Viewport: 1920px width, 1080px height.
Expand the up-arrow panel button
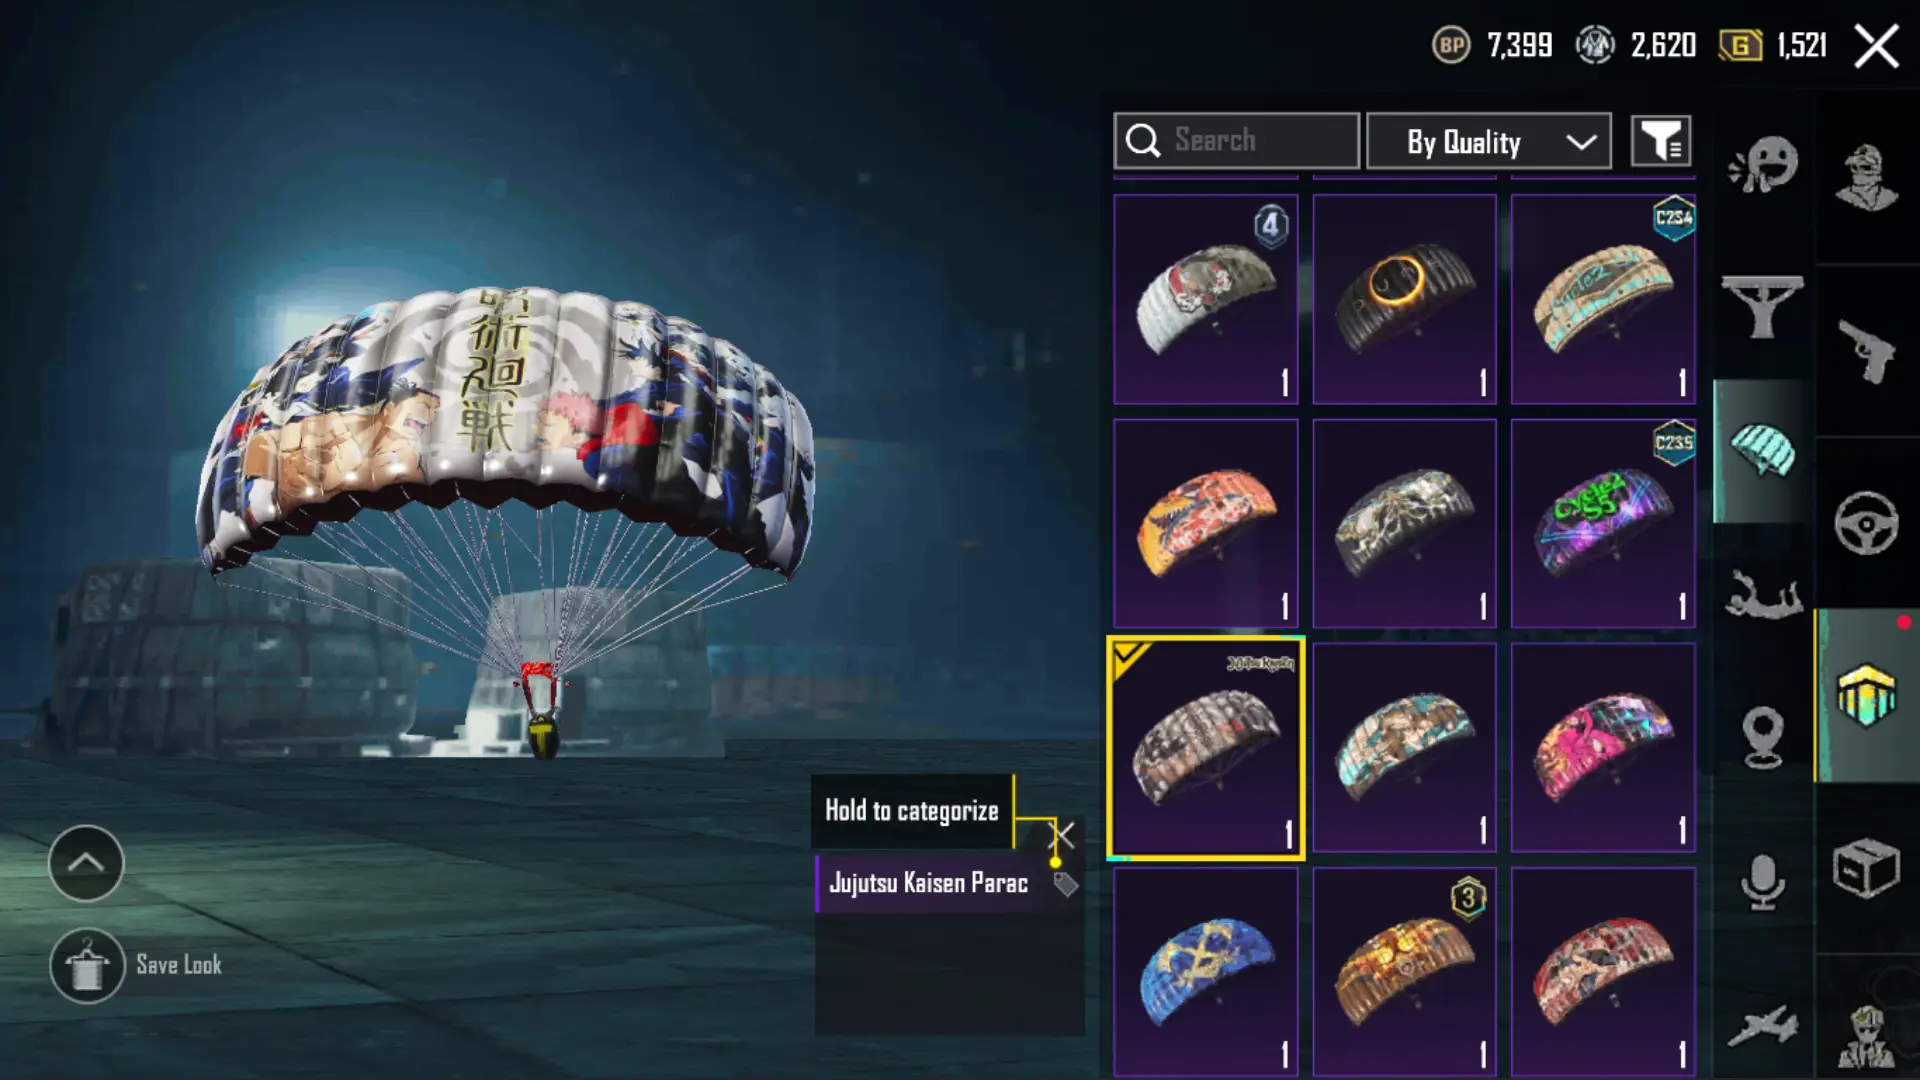[x=86, y=863]
